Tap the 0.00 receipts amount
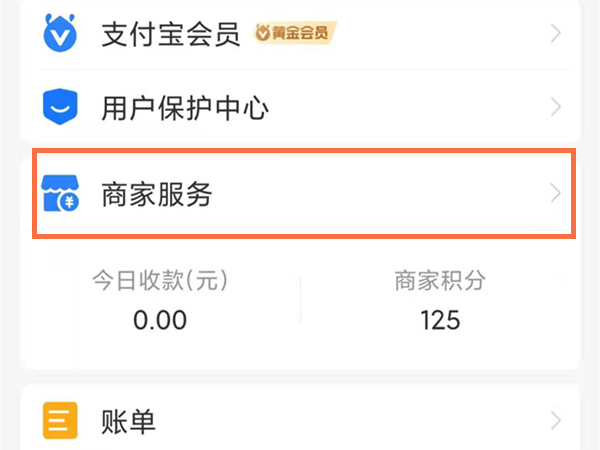Screen dimensions: 600x450 [x=160, y=320]
